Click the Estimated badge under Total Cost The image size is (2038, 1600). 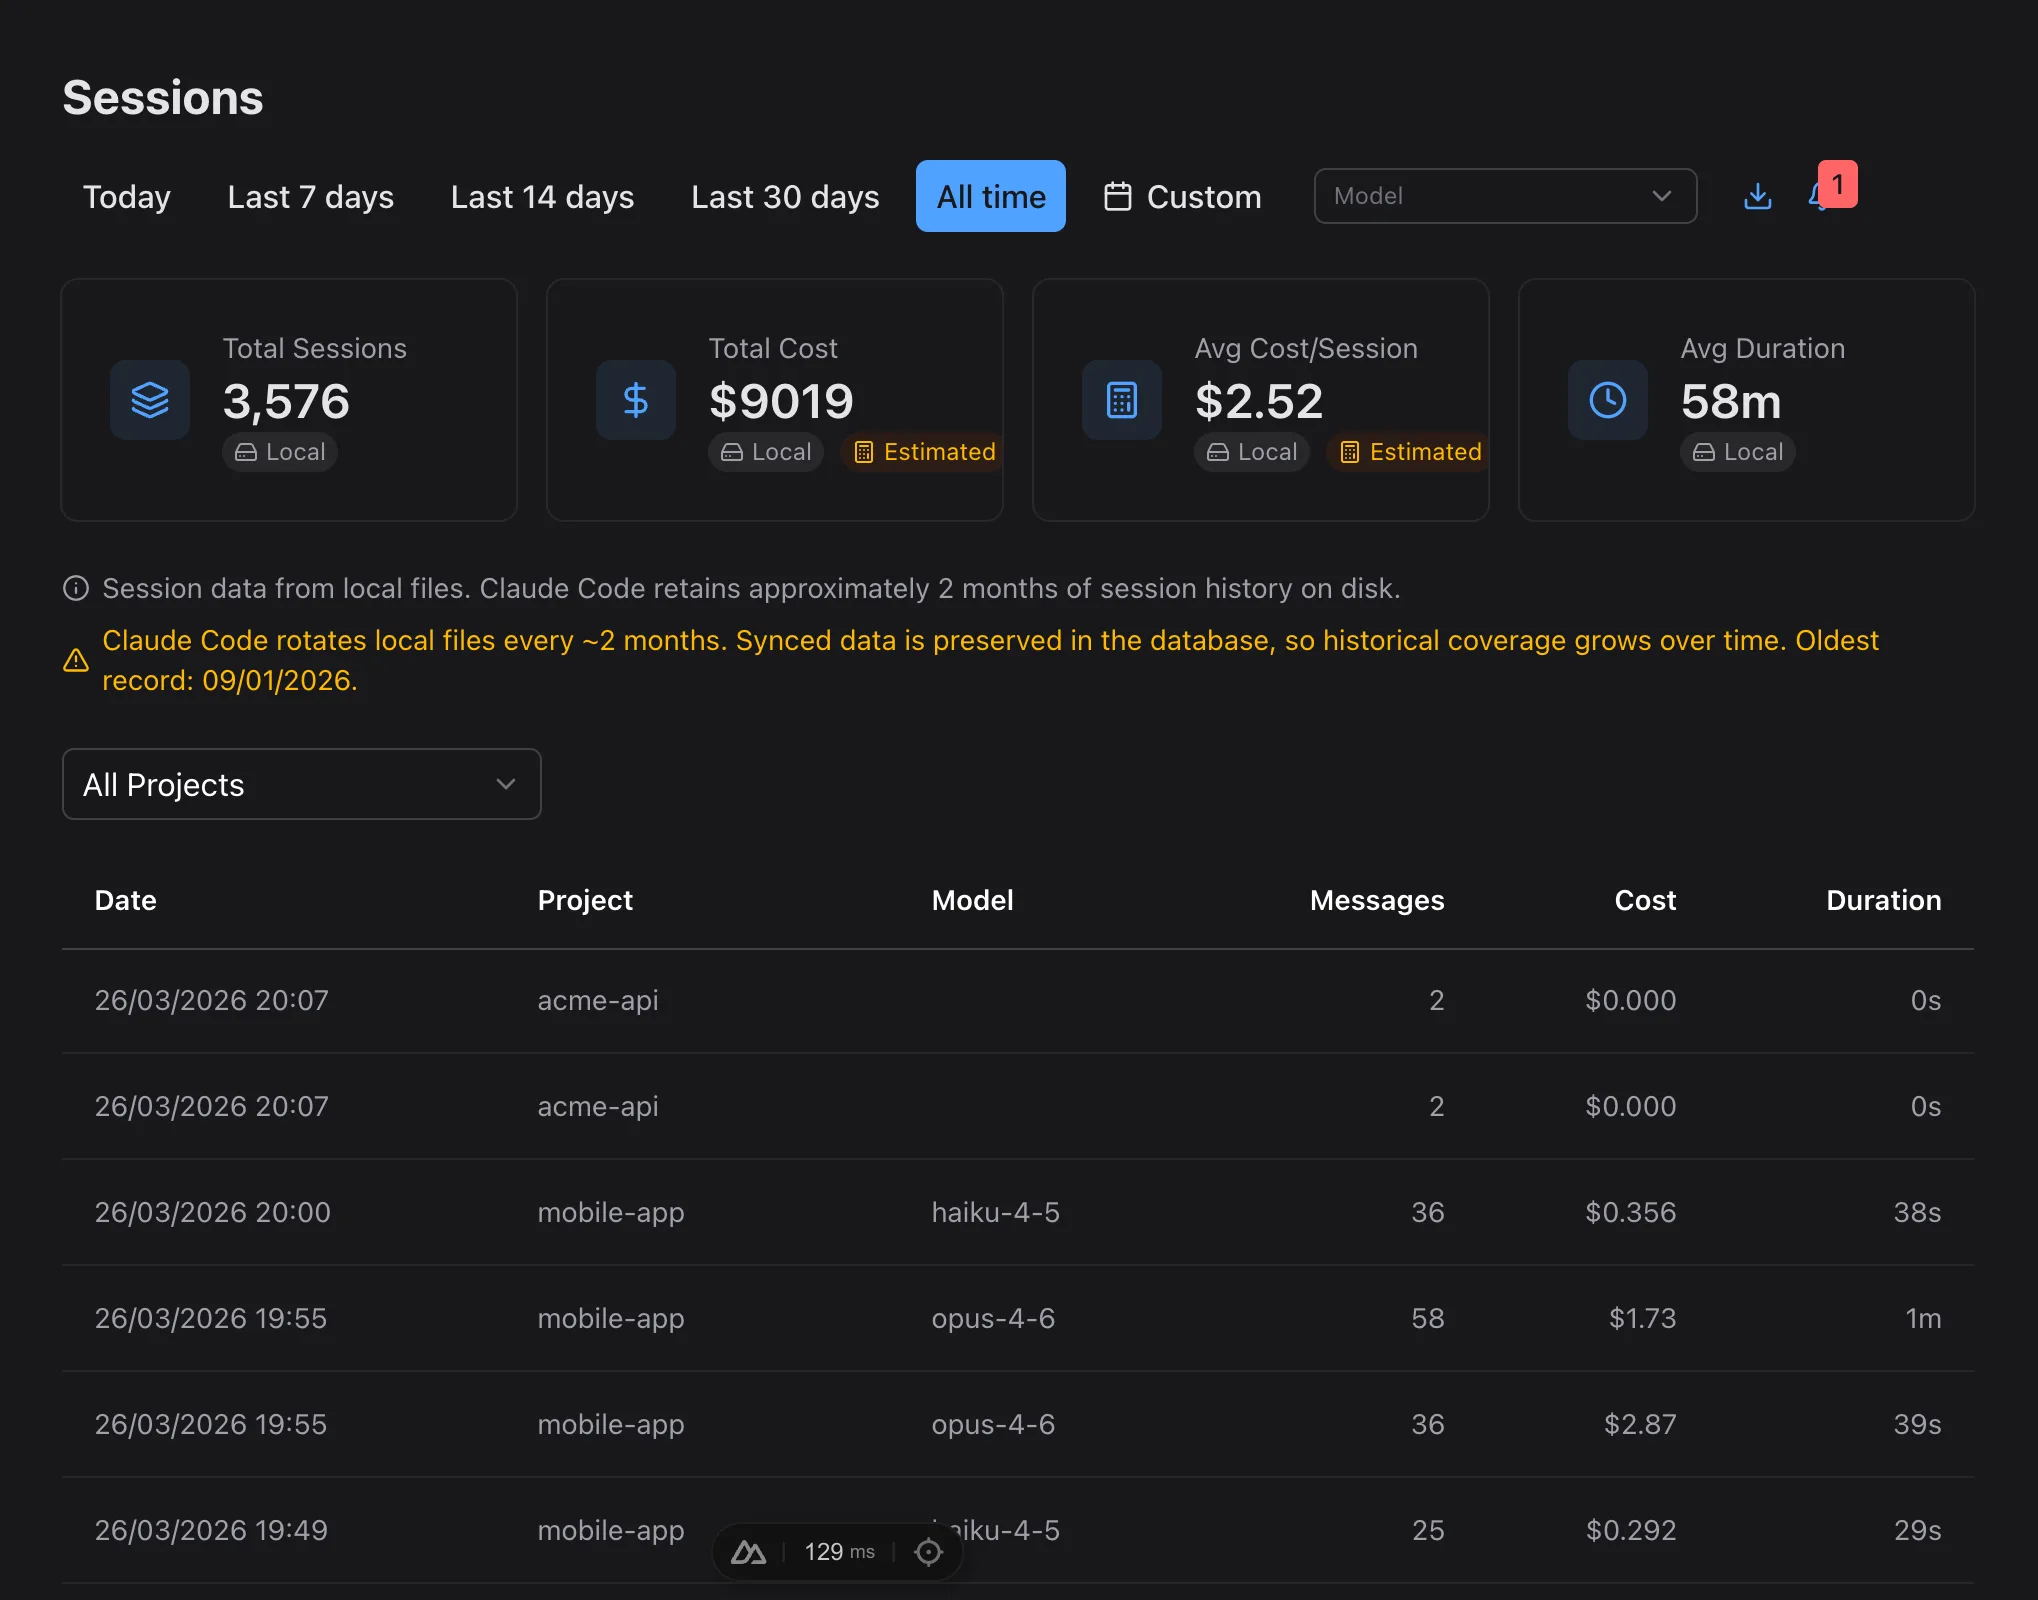tap(924, 452)
